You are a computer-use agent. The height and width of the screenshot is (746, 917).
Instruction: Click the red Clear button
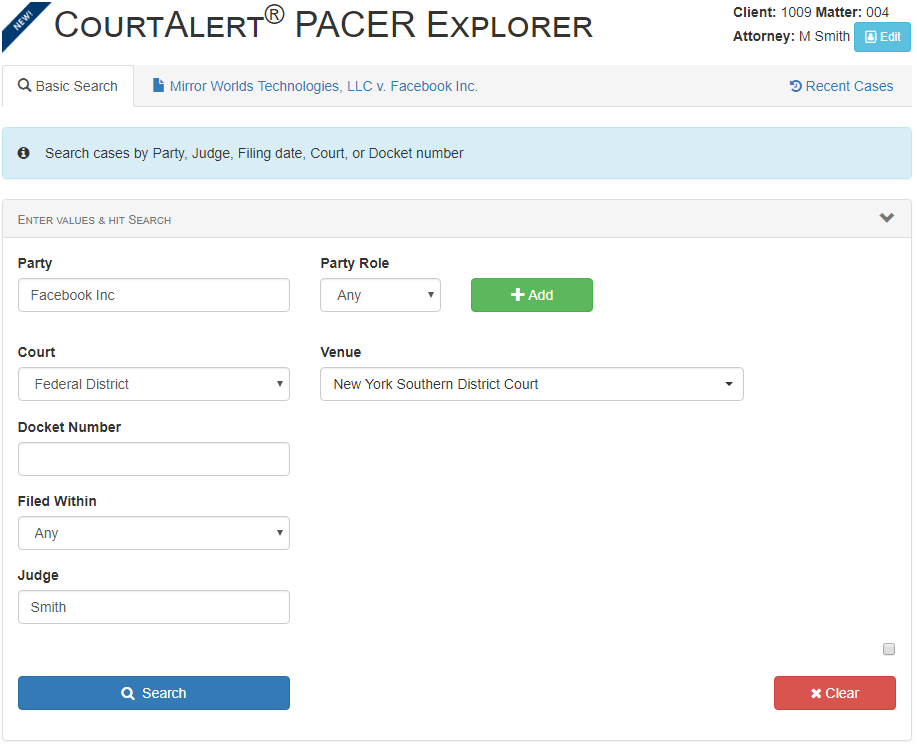point(835,693)
